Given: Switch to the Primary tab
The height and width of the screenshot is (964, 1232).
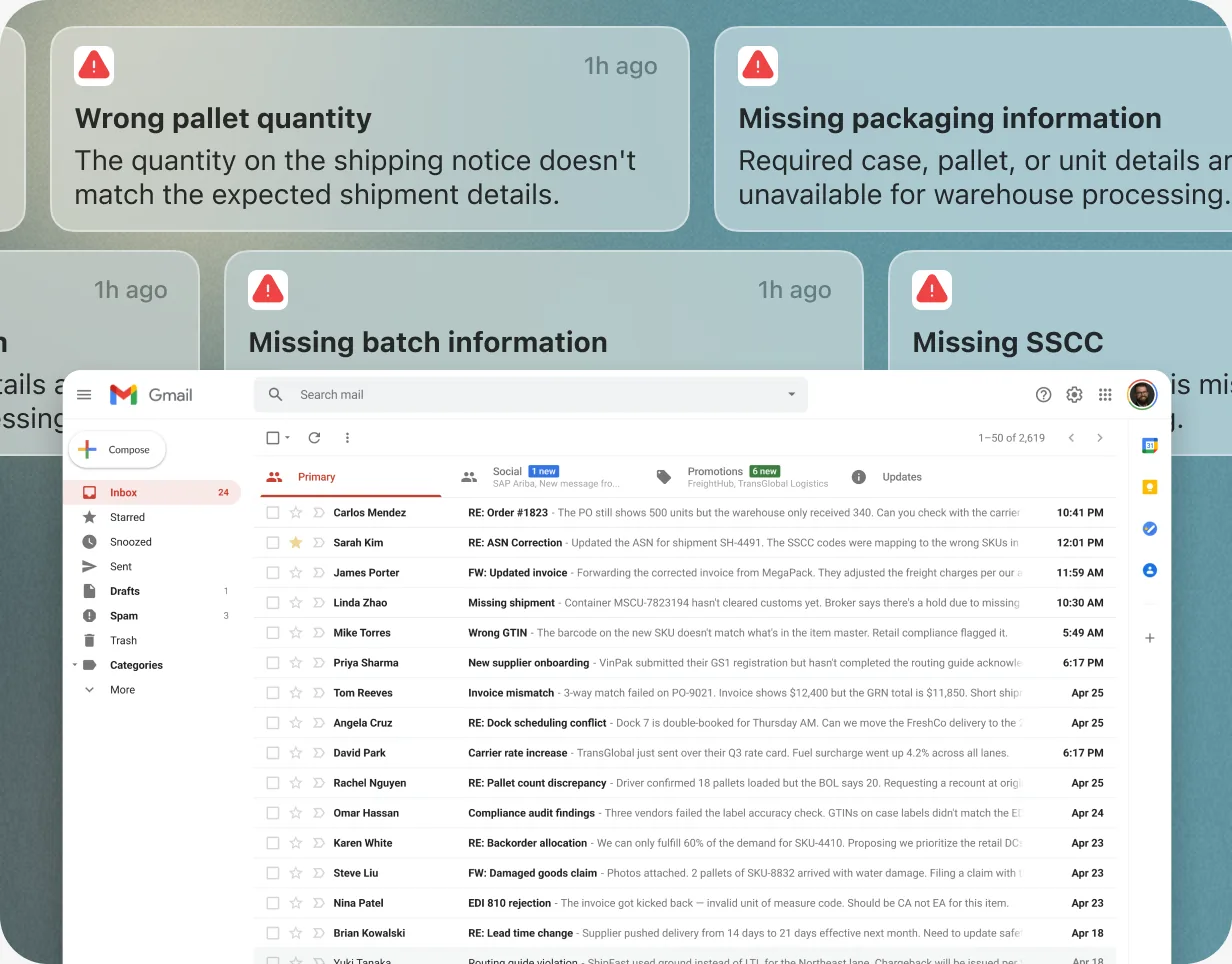Looking at the screenshot, I should pyautogui.click(x=350, y=477).
